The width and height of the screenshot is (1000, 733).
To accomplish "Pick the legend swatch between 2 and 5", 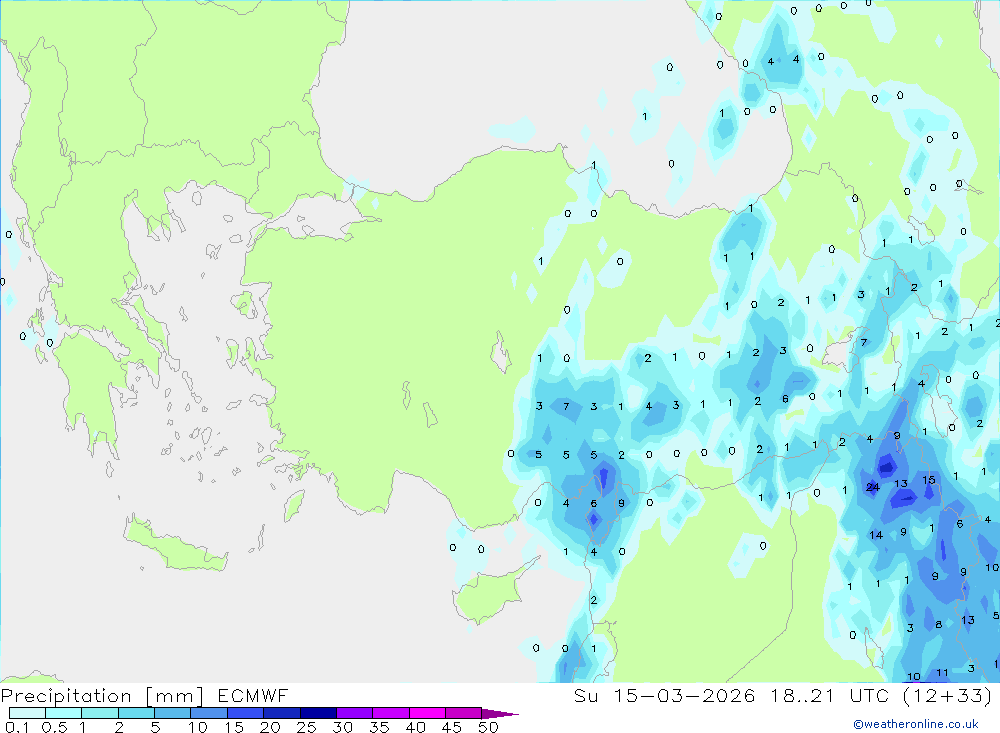I will [x=136, y=713].
